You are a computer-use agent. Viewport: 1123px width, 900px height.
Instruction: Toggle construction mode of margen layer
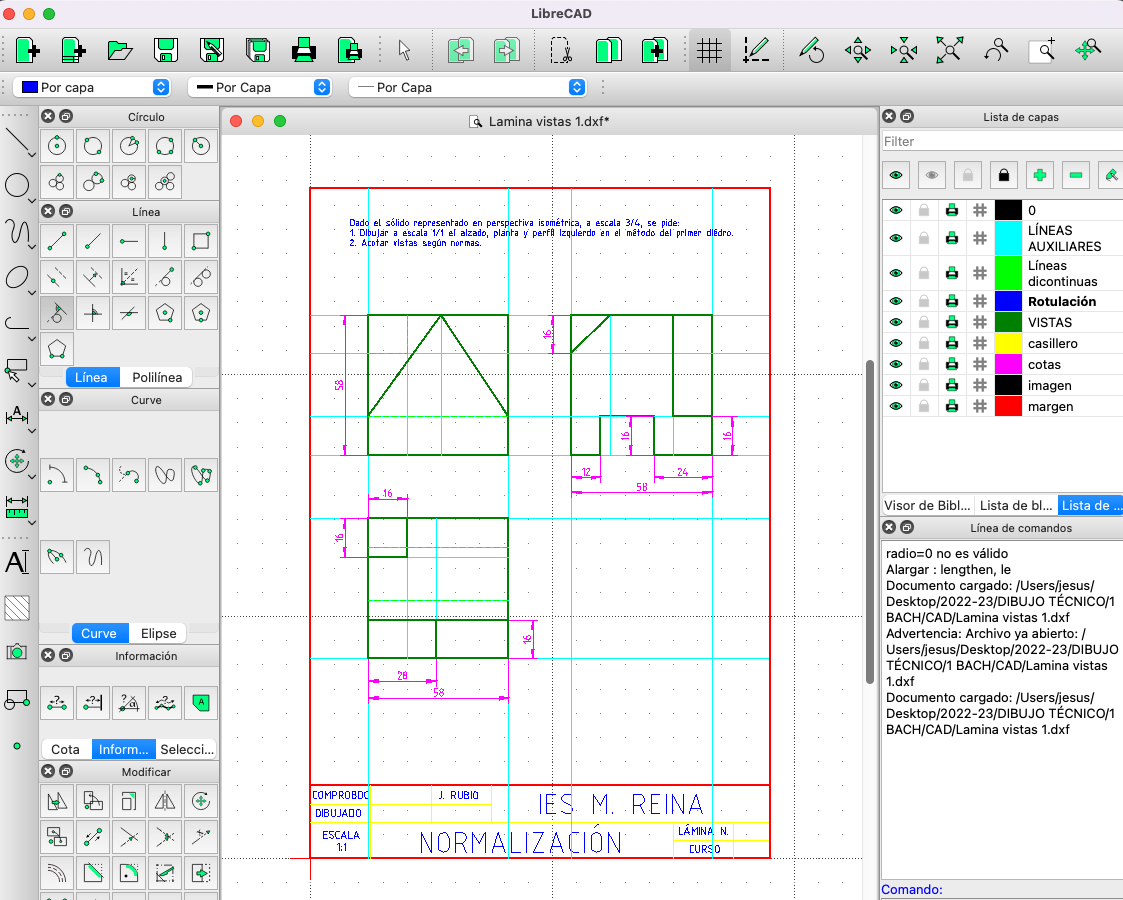pos(980,406)
